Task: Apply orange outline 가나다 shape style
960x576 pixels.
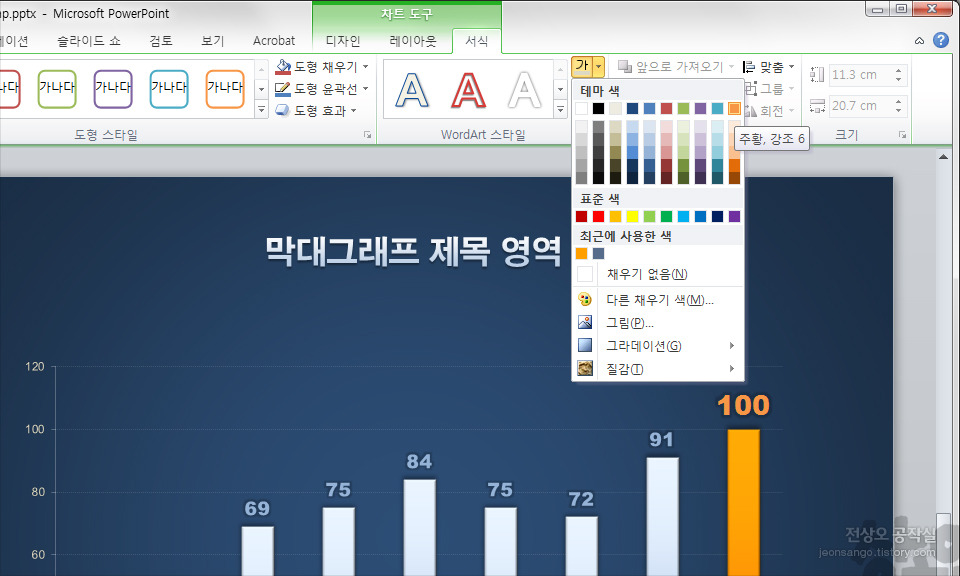Action: 225,89
